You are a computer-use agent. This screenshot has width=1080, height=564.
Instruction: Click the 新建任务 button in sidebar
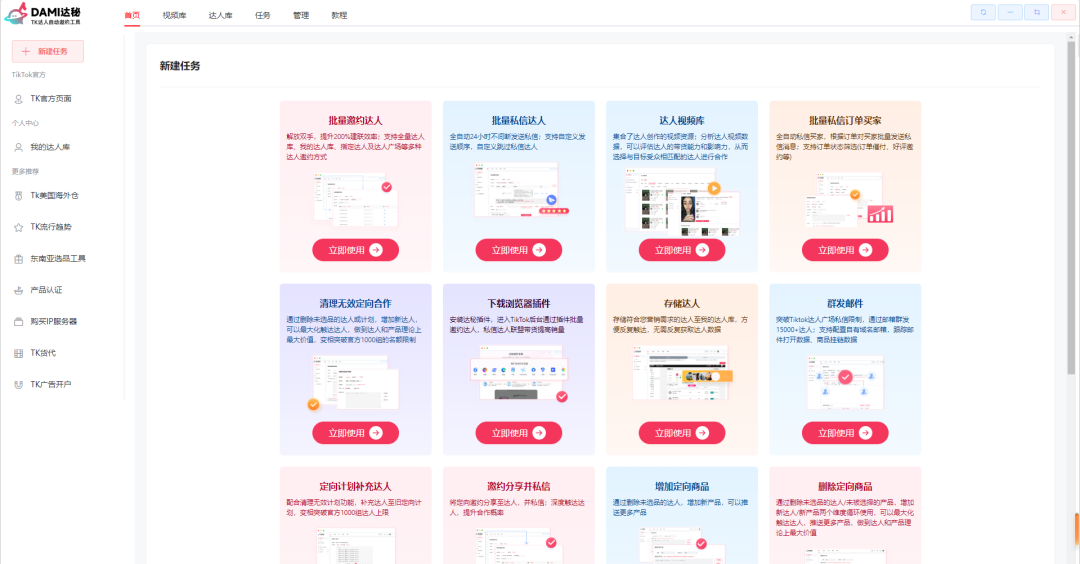point(47,51)
